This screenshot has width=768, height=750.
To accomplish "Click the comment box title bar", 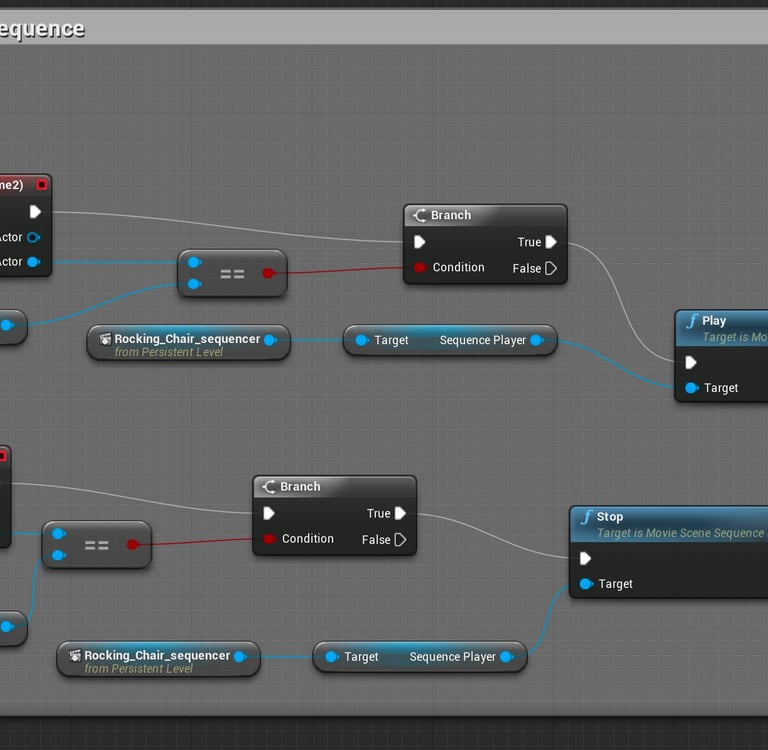I will 384,28.
